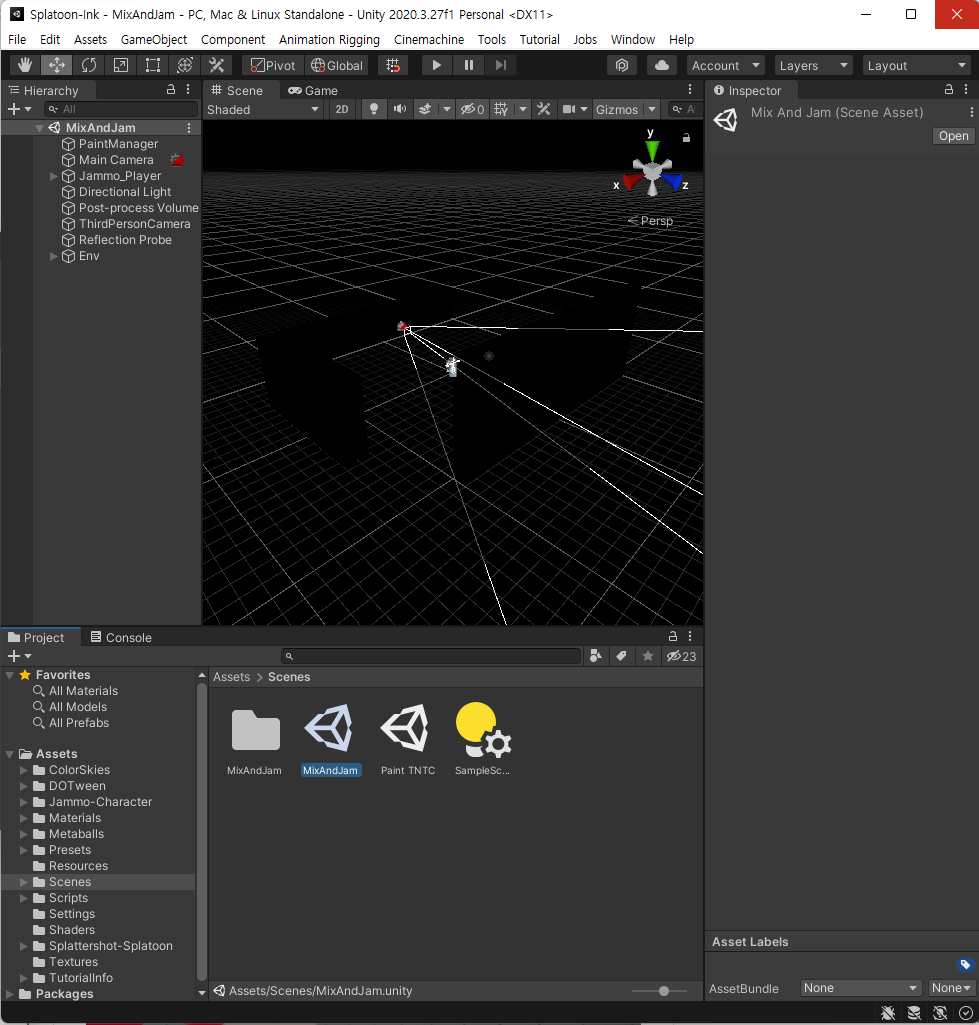This screenshot has width=979, height=1025.
Task: Save search to favorites star icon
Action: tap(648, 656)
